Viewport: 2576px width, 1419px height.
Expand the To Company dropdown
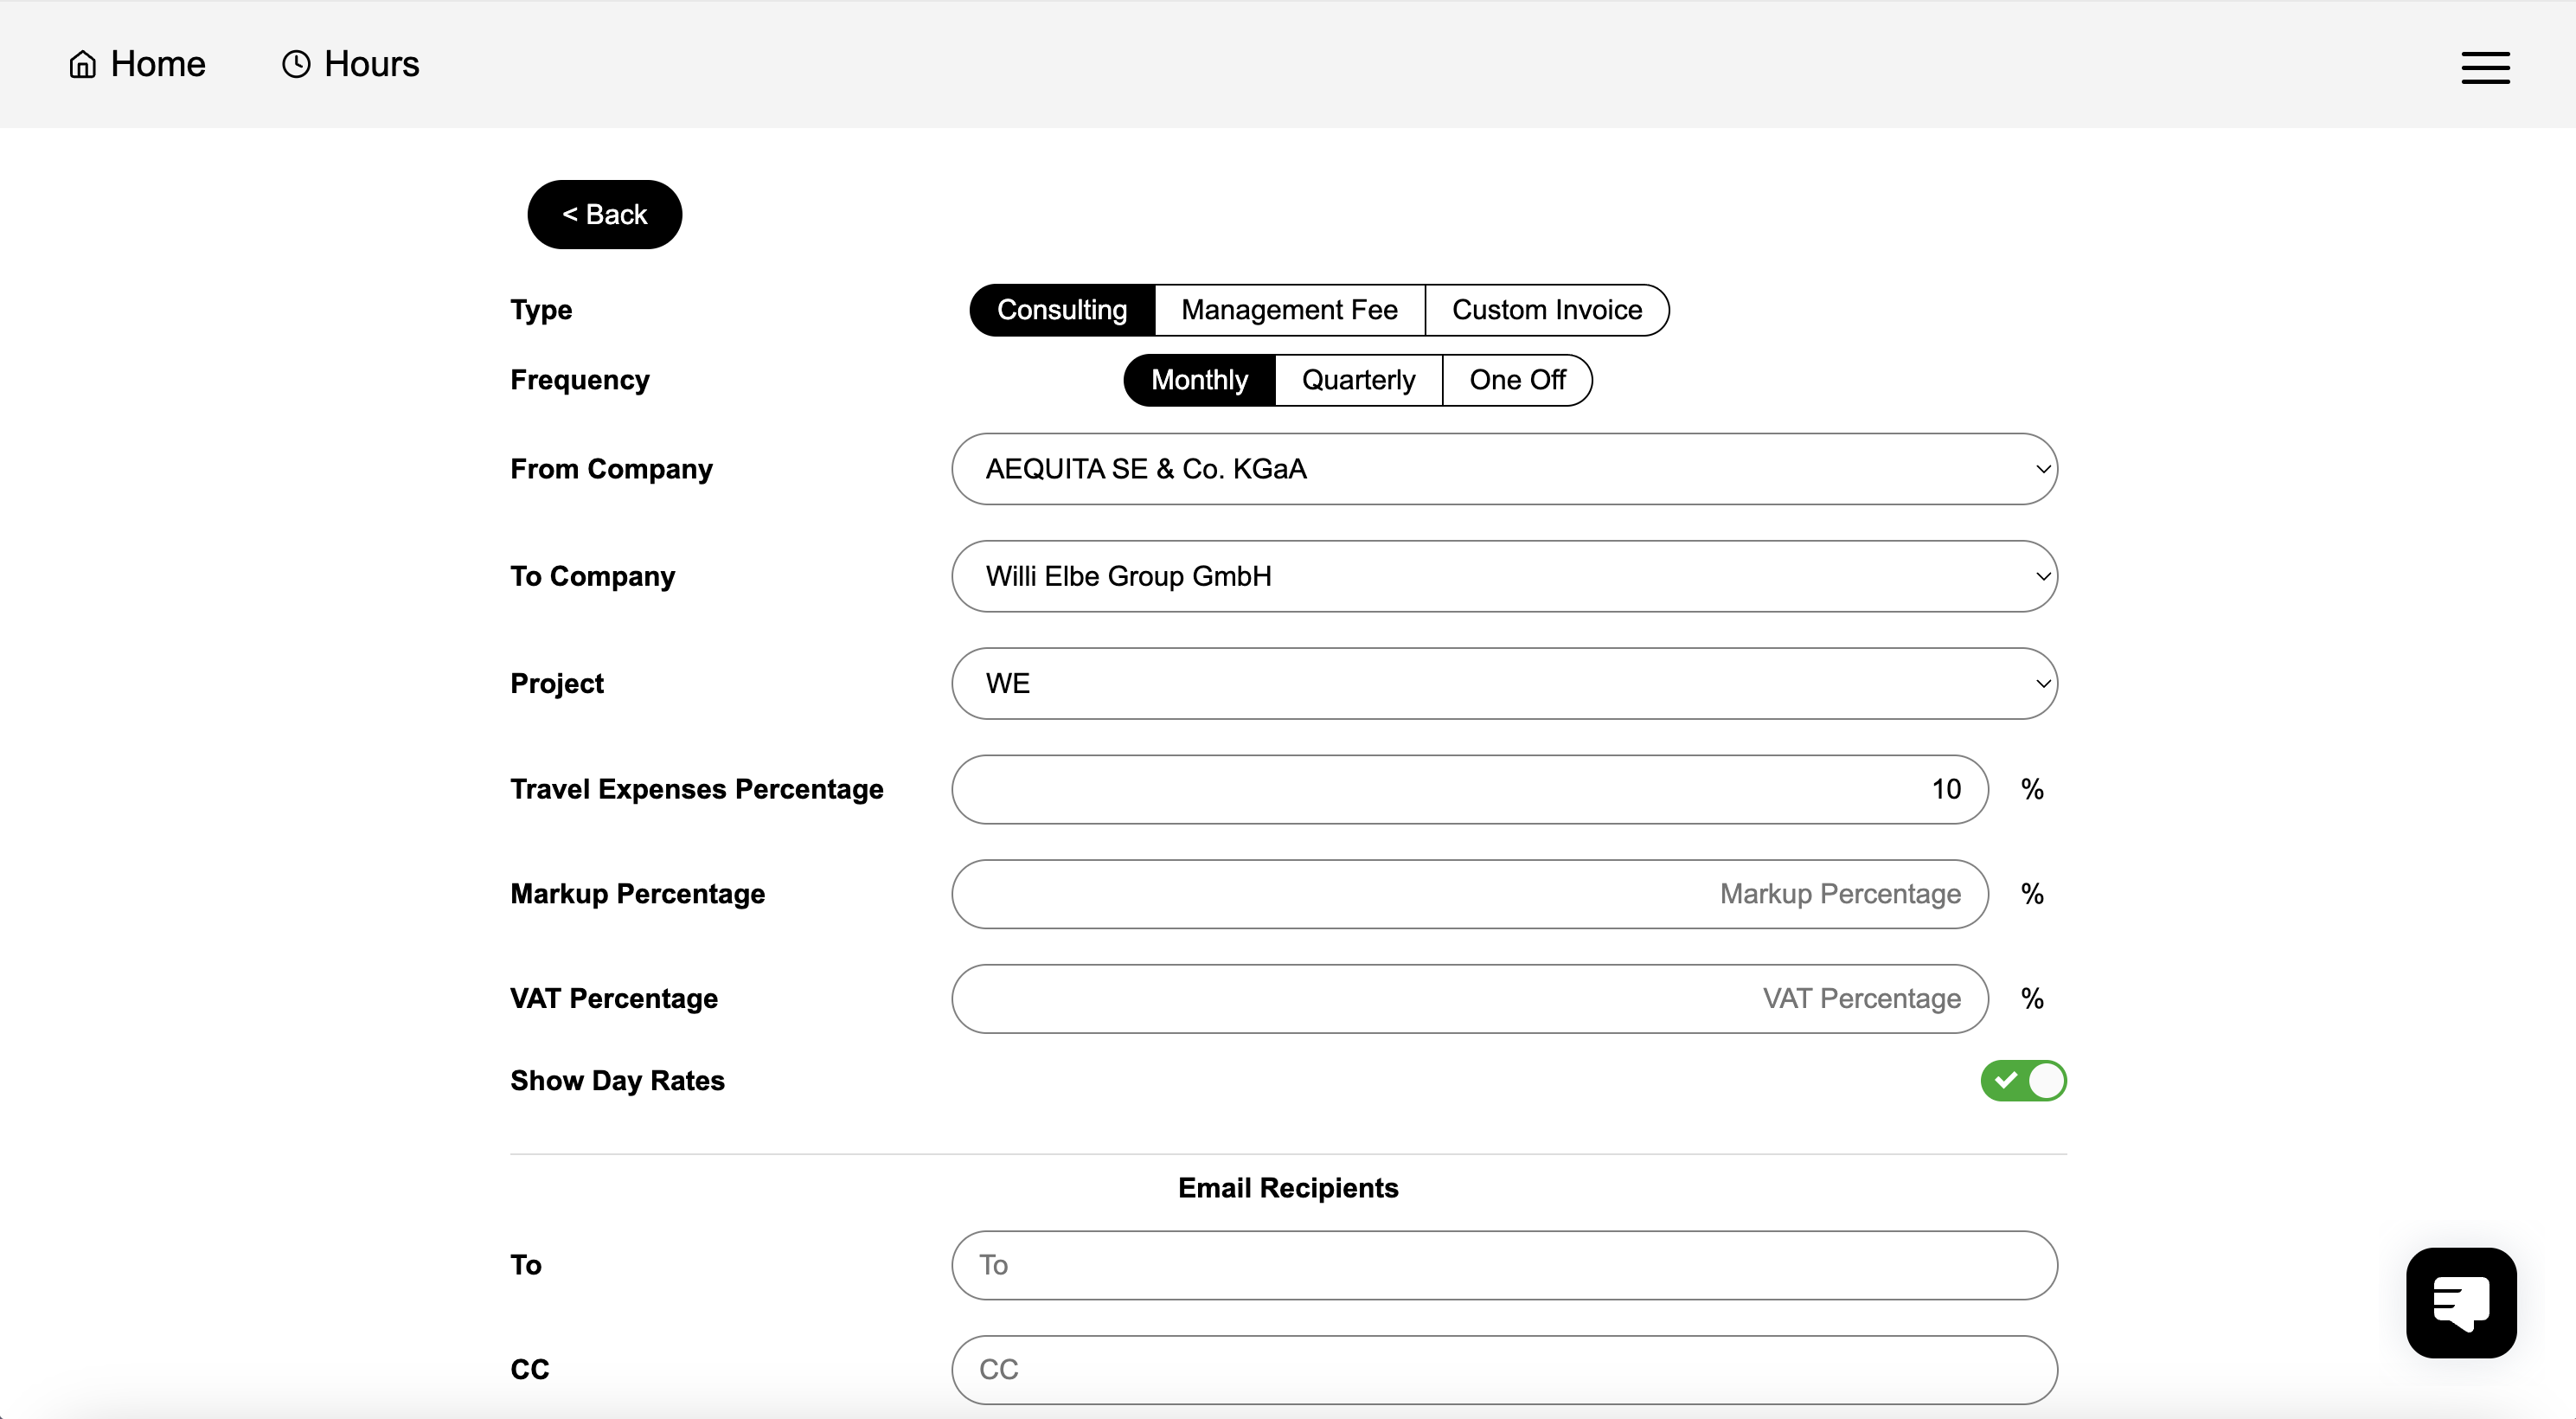pos(1503,576)
